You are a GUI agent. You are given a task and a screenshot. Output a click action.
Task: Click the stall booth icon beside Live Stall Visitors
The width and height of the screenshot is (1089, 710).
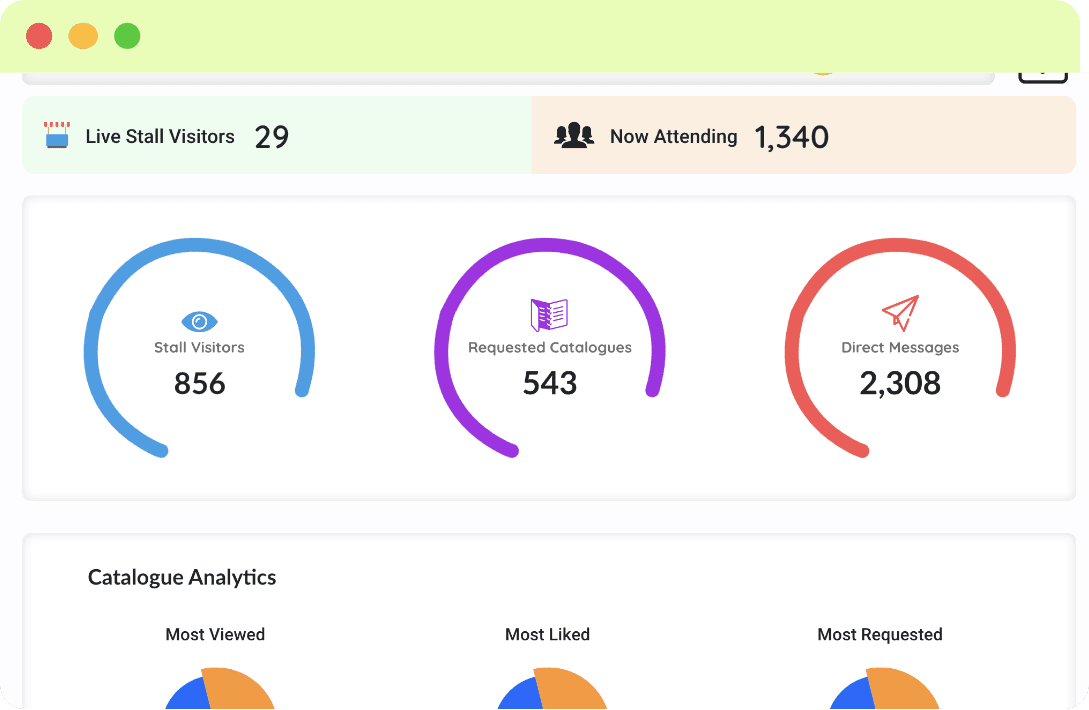tap(57, 135)
